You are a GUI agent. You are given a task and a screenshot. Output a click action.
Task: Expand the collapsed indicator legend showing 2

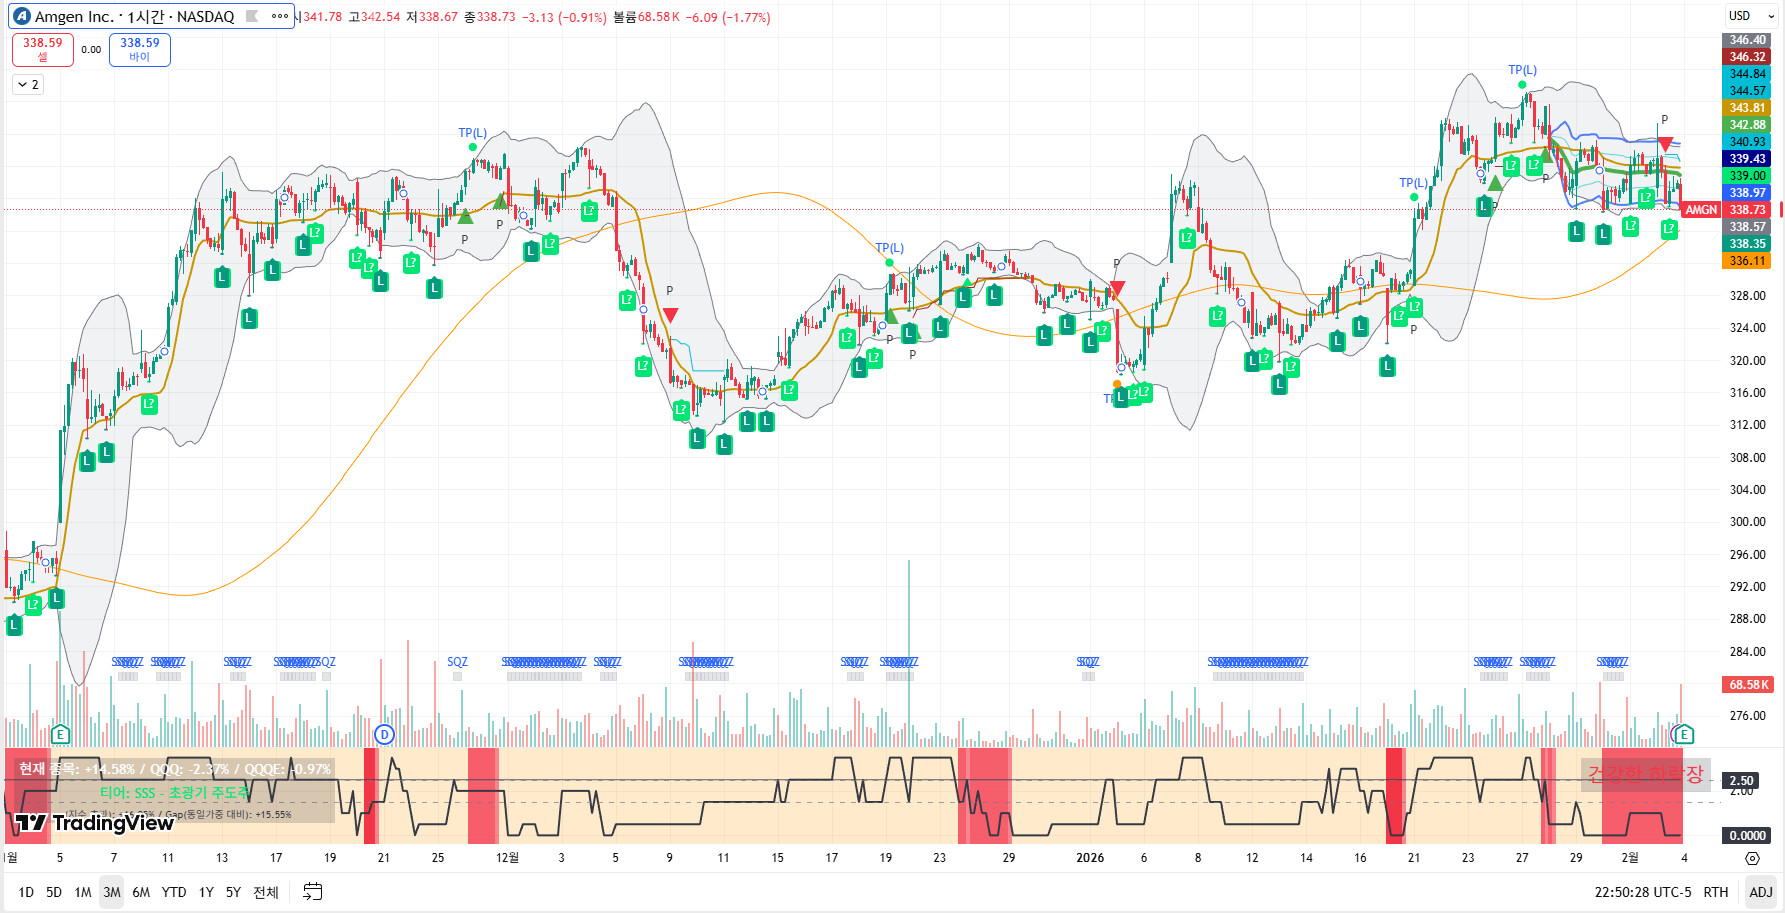[x=28, y=85]
